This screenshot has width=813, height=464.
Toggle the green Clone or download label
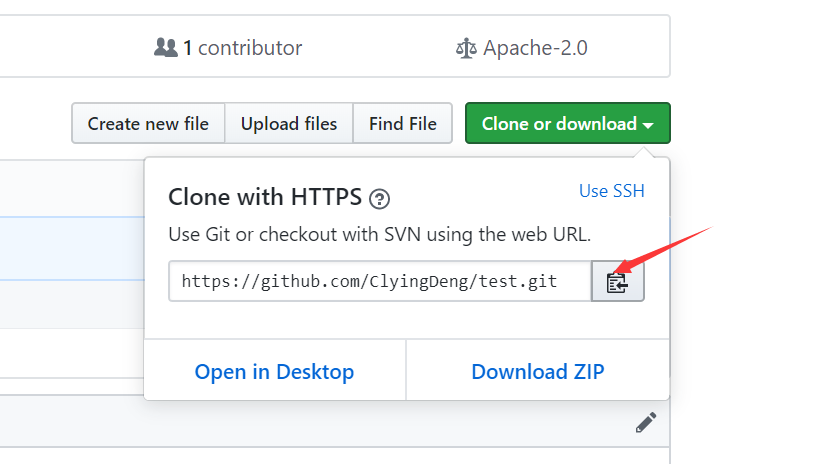click(x=558, y=124)
